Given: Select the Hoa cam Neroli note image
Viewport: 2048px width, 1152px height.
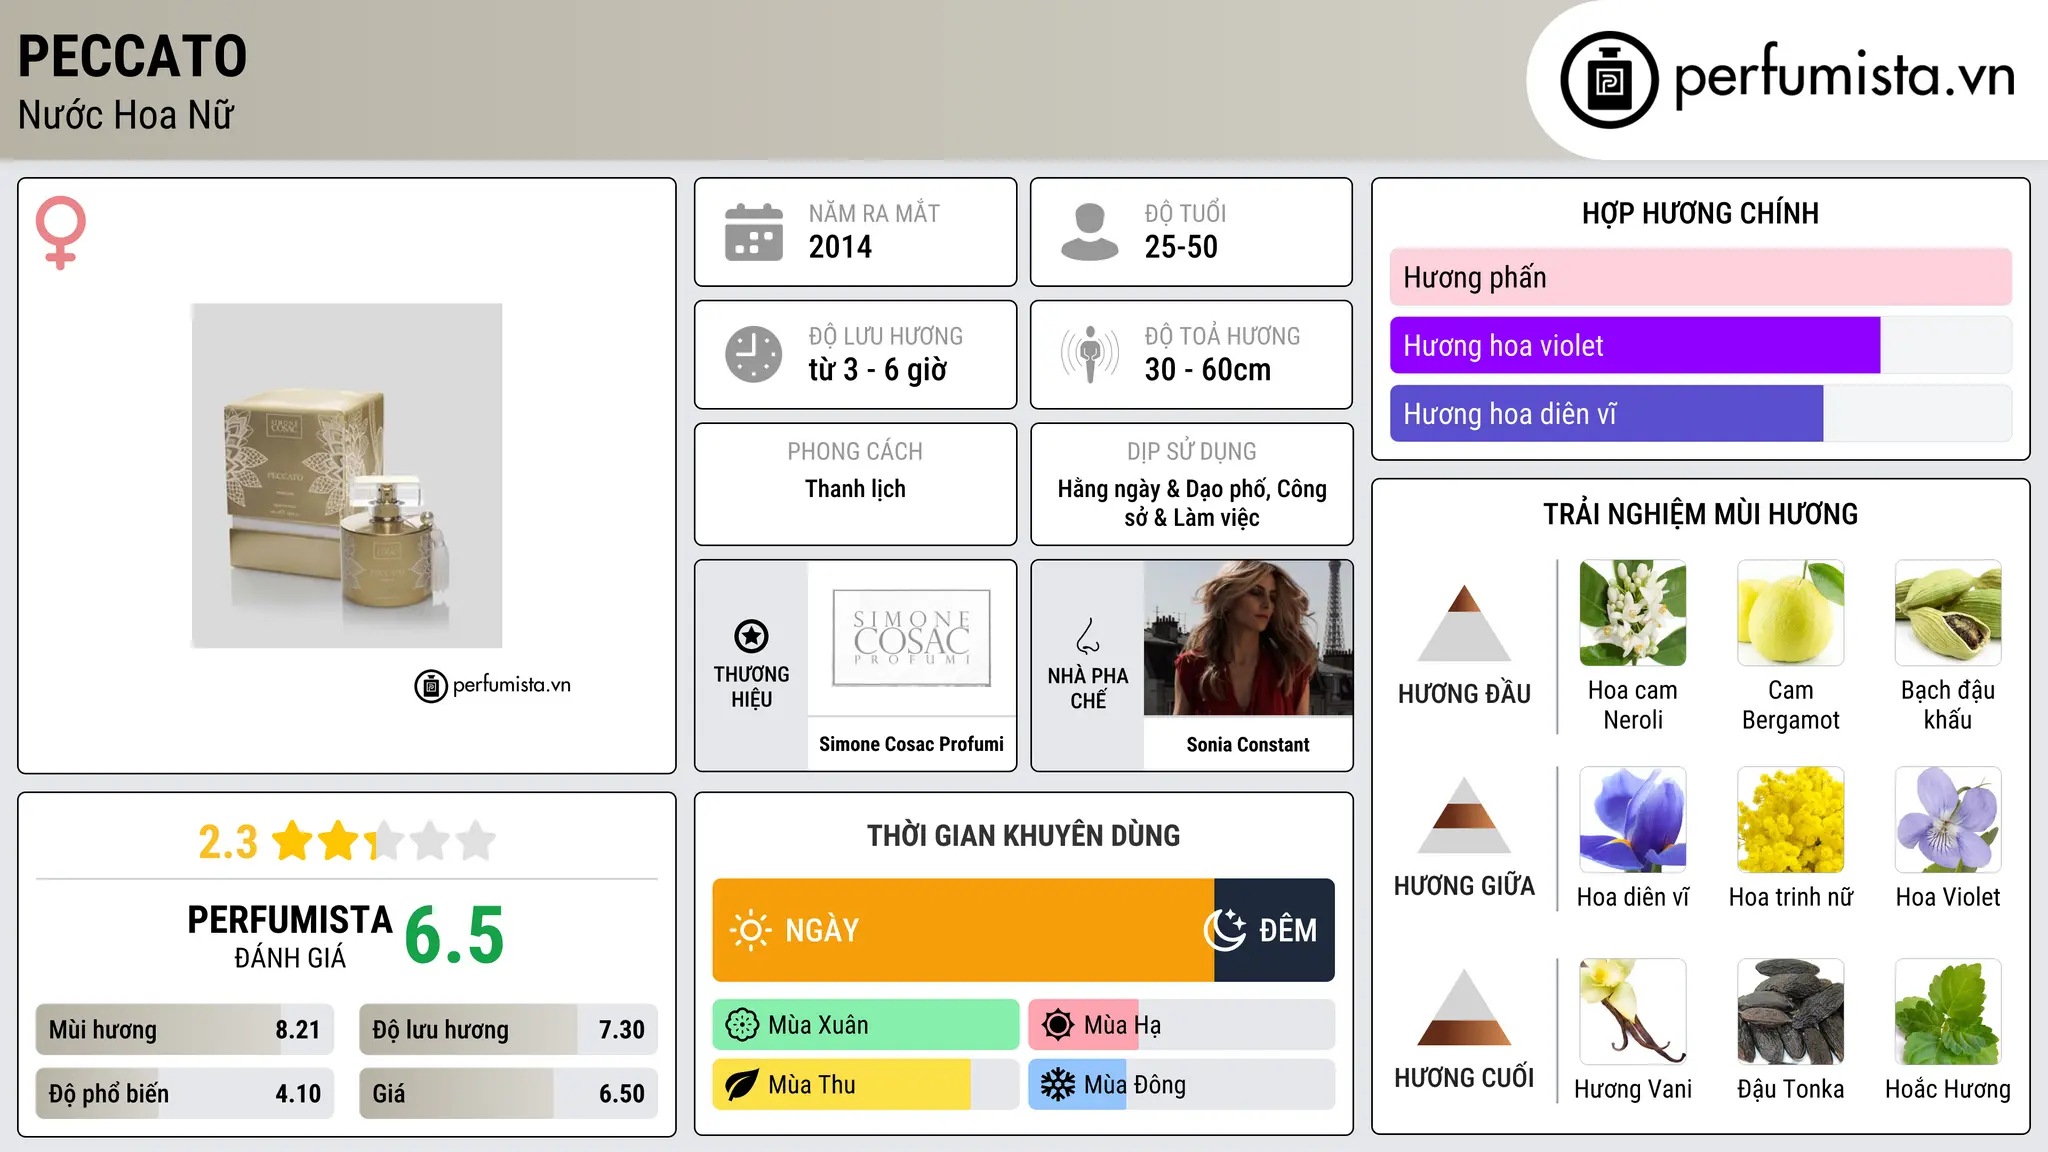Looking at the screenshot, I should point(1633,613).
